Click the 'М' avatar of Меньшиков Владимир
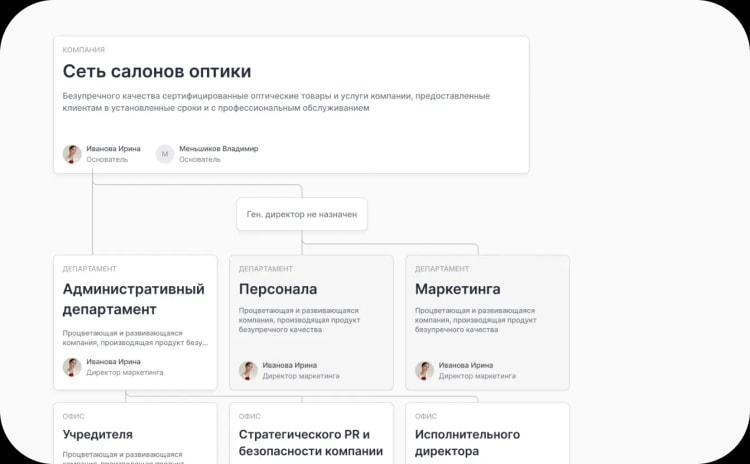750x464 pixels. (x=165, y=154)
